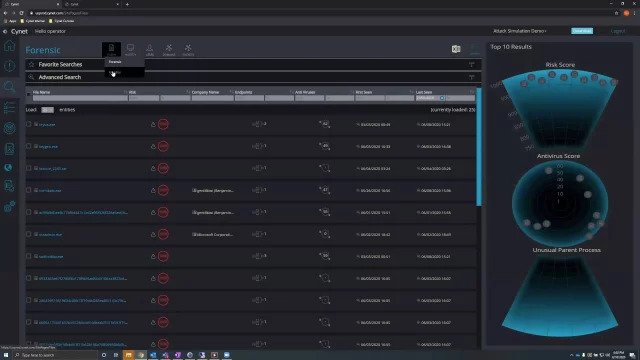
Task: Open the first file name link in table
Action: tap(47, 124)
